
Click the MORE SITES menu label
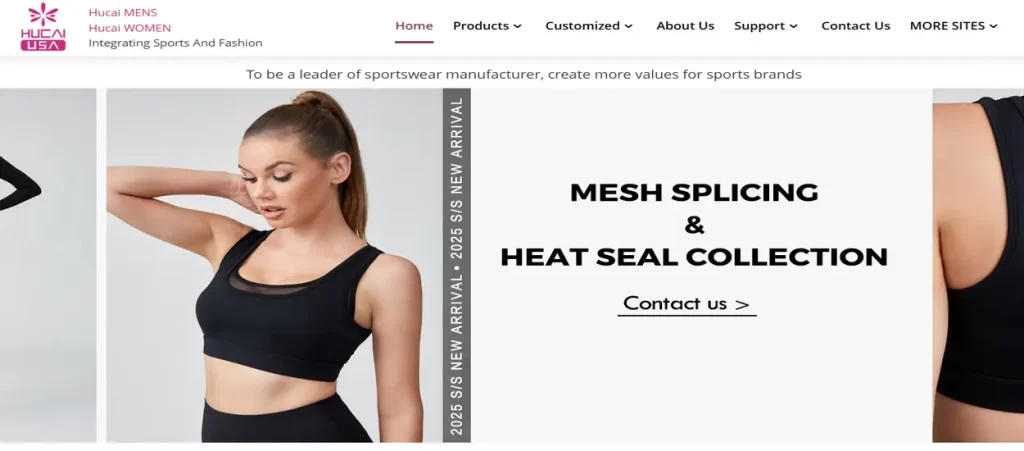(x=947, y=26)
